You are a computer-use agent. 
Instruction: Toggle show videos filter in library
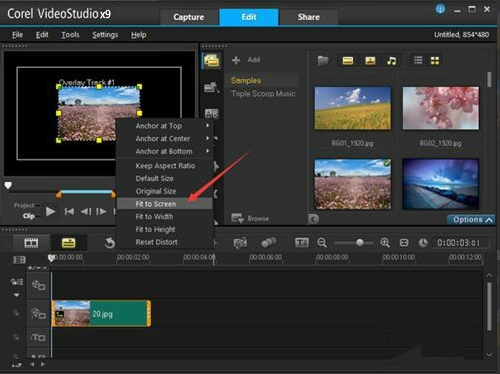tap(348, 61)
